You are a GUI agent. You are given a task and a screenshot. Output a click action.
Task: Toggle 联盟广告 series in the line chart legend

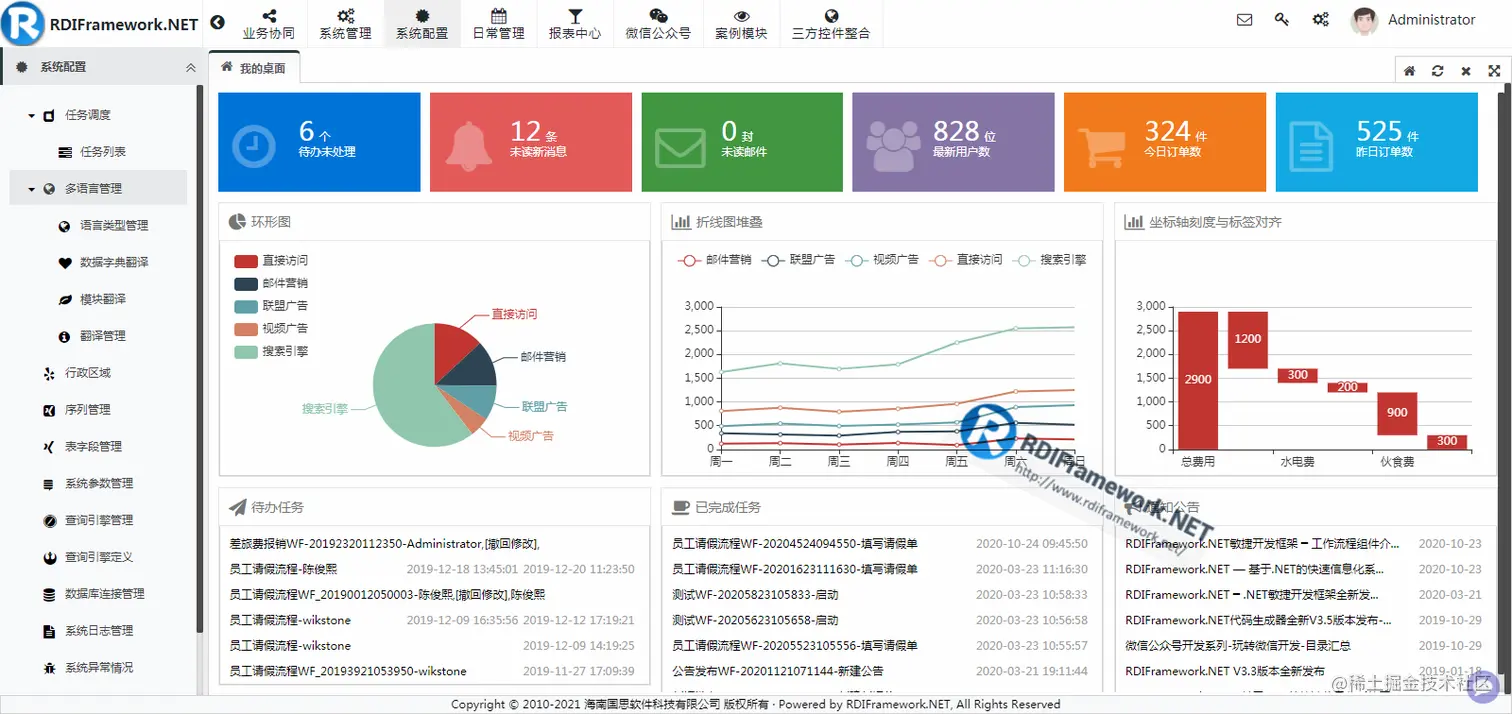[798, 259]
